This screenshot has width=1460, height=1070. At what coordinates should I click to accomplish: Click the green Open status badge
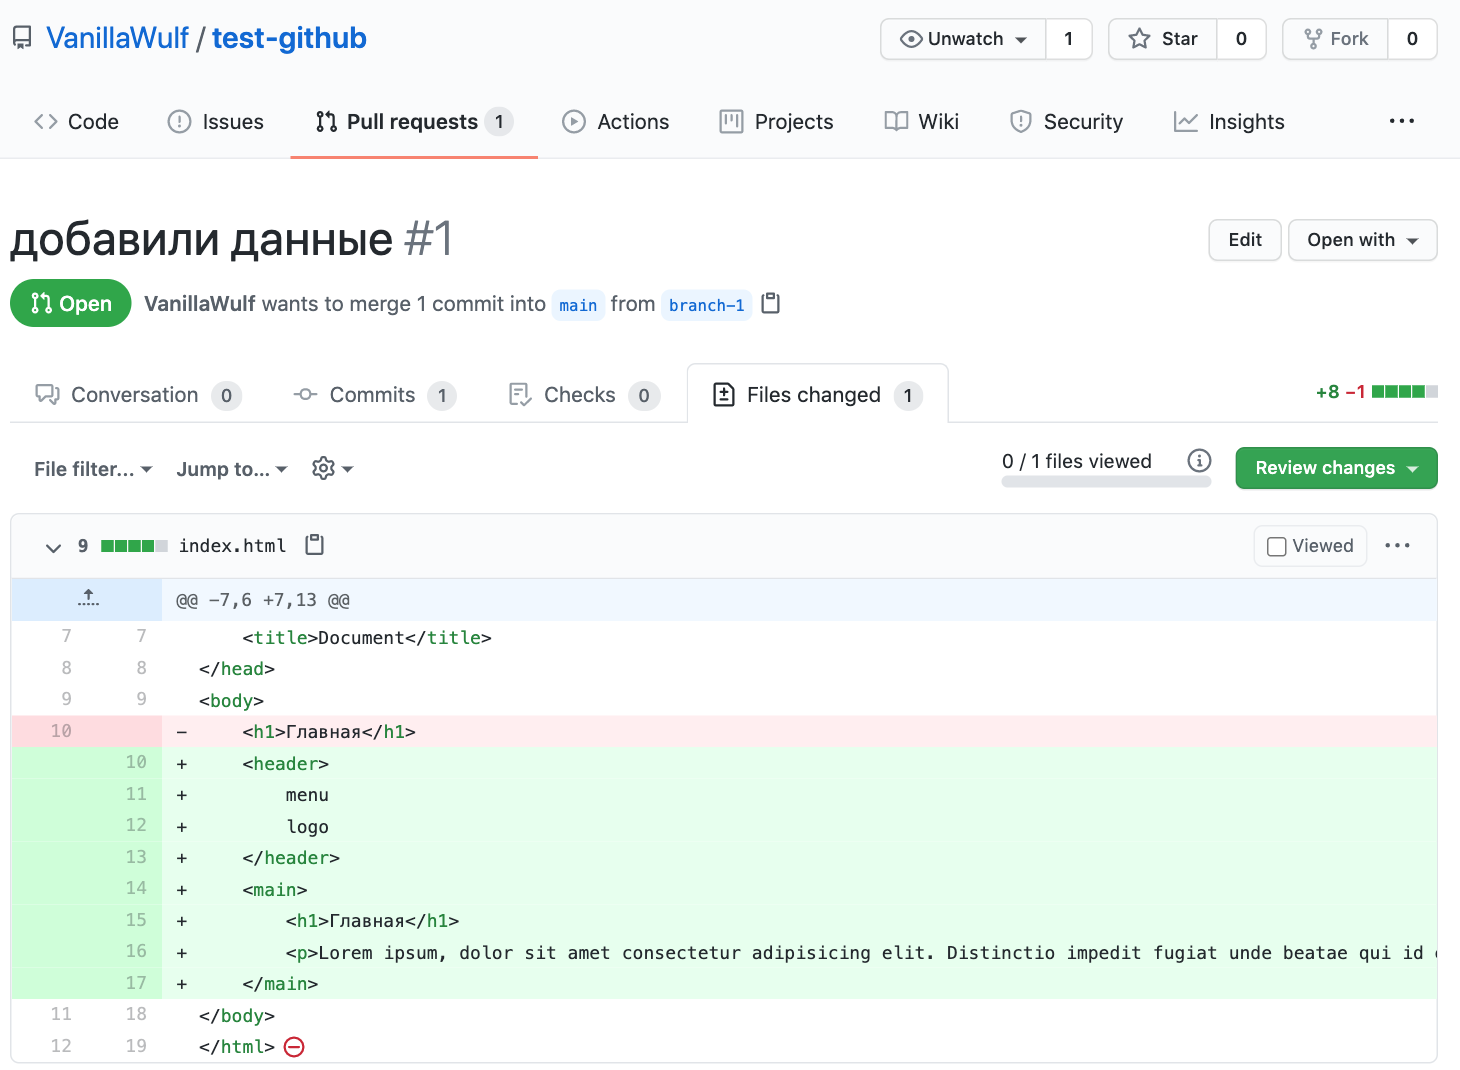(71, 303)
